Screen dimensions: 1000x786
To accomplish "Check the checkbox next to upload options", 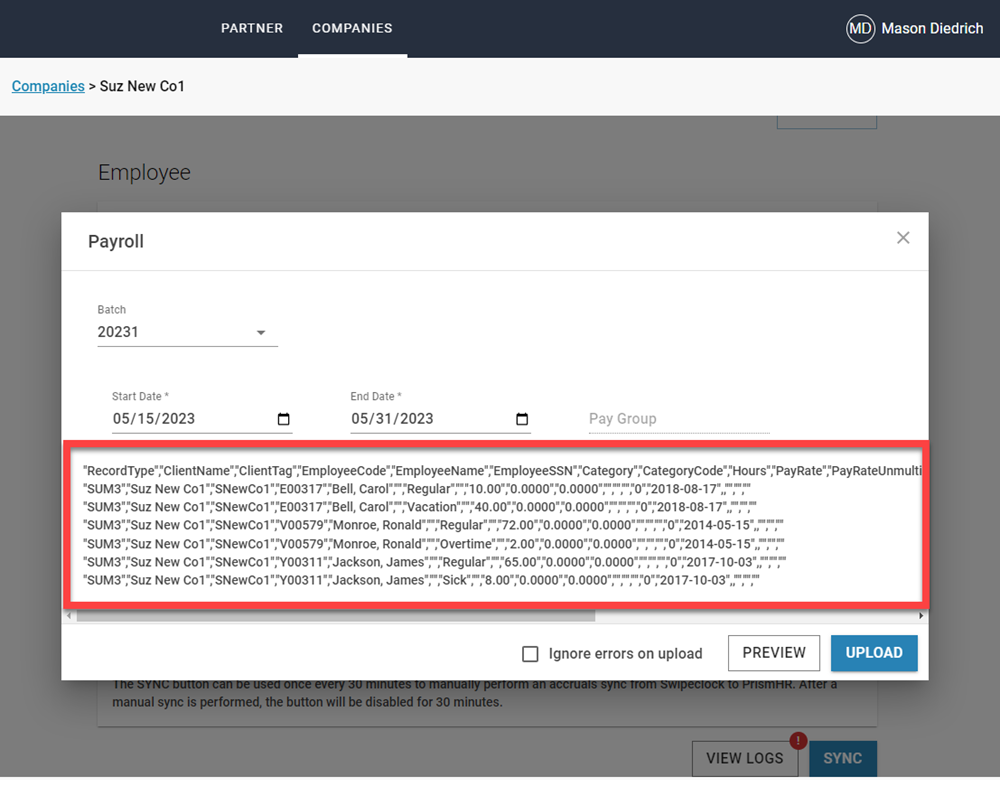I will (530, 653).
